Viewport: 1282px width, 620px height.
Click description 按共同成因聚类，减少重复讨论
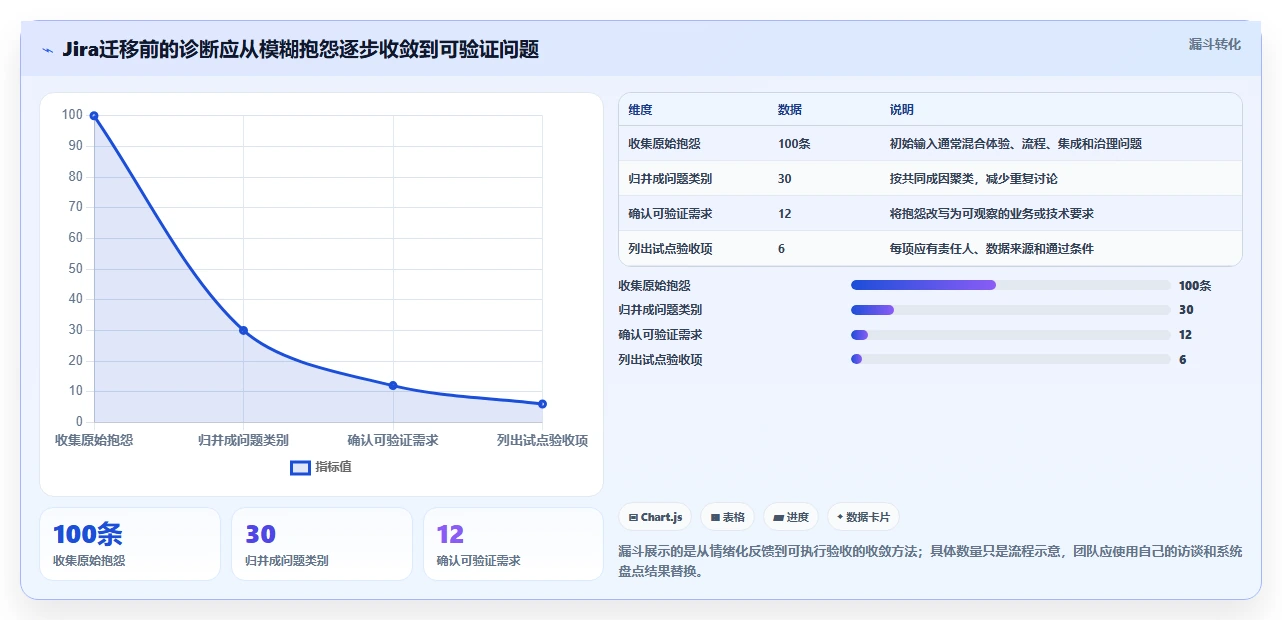tap(974, 179)
